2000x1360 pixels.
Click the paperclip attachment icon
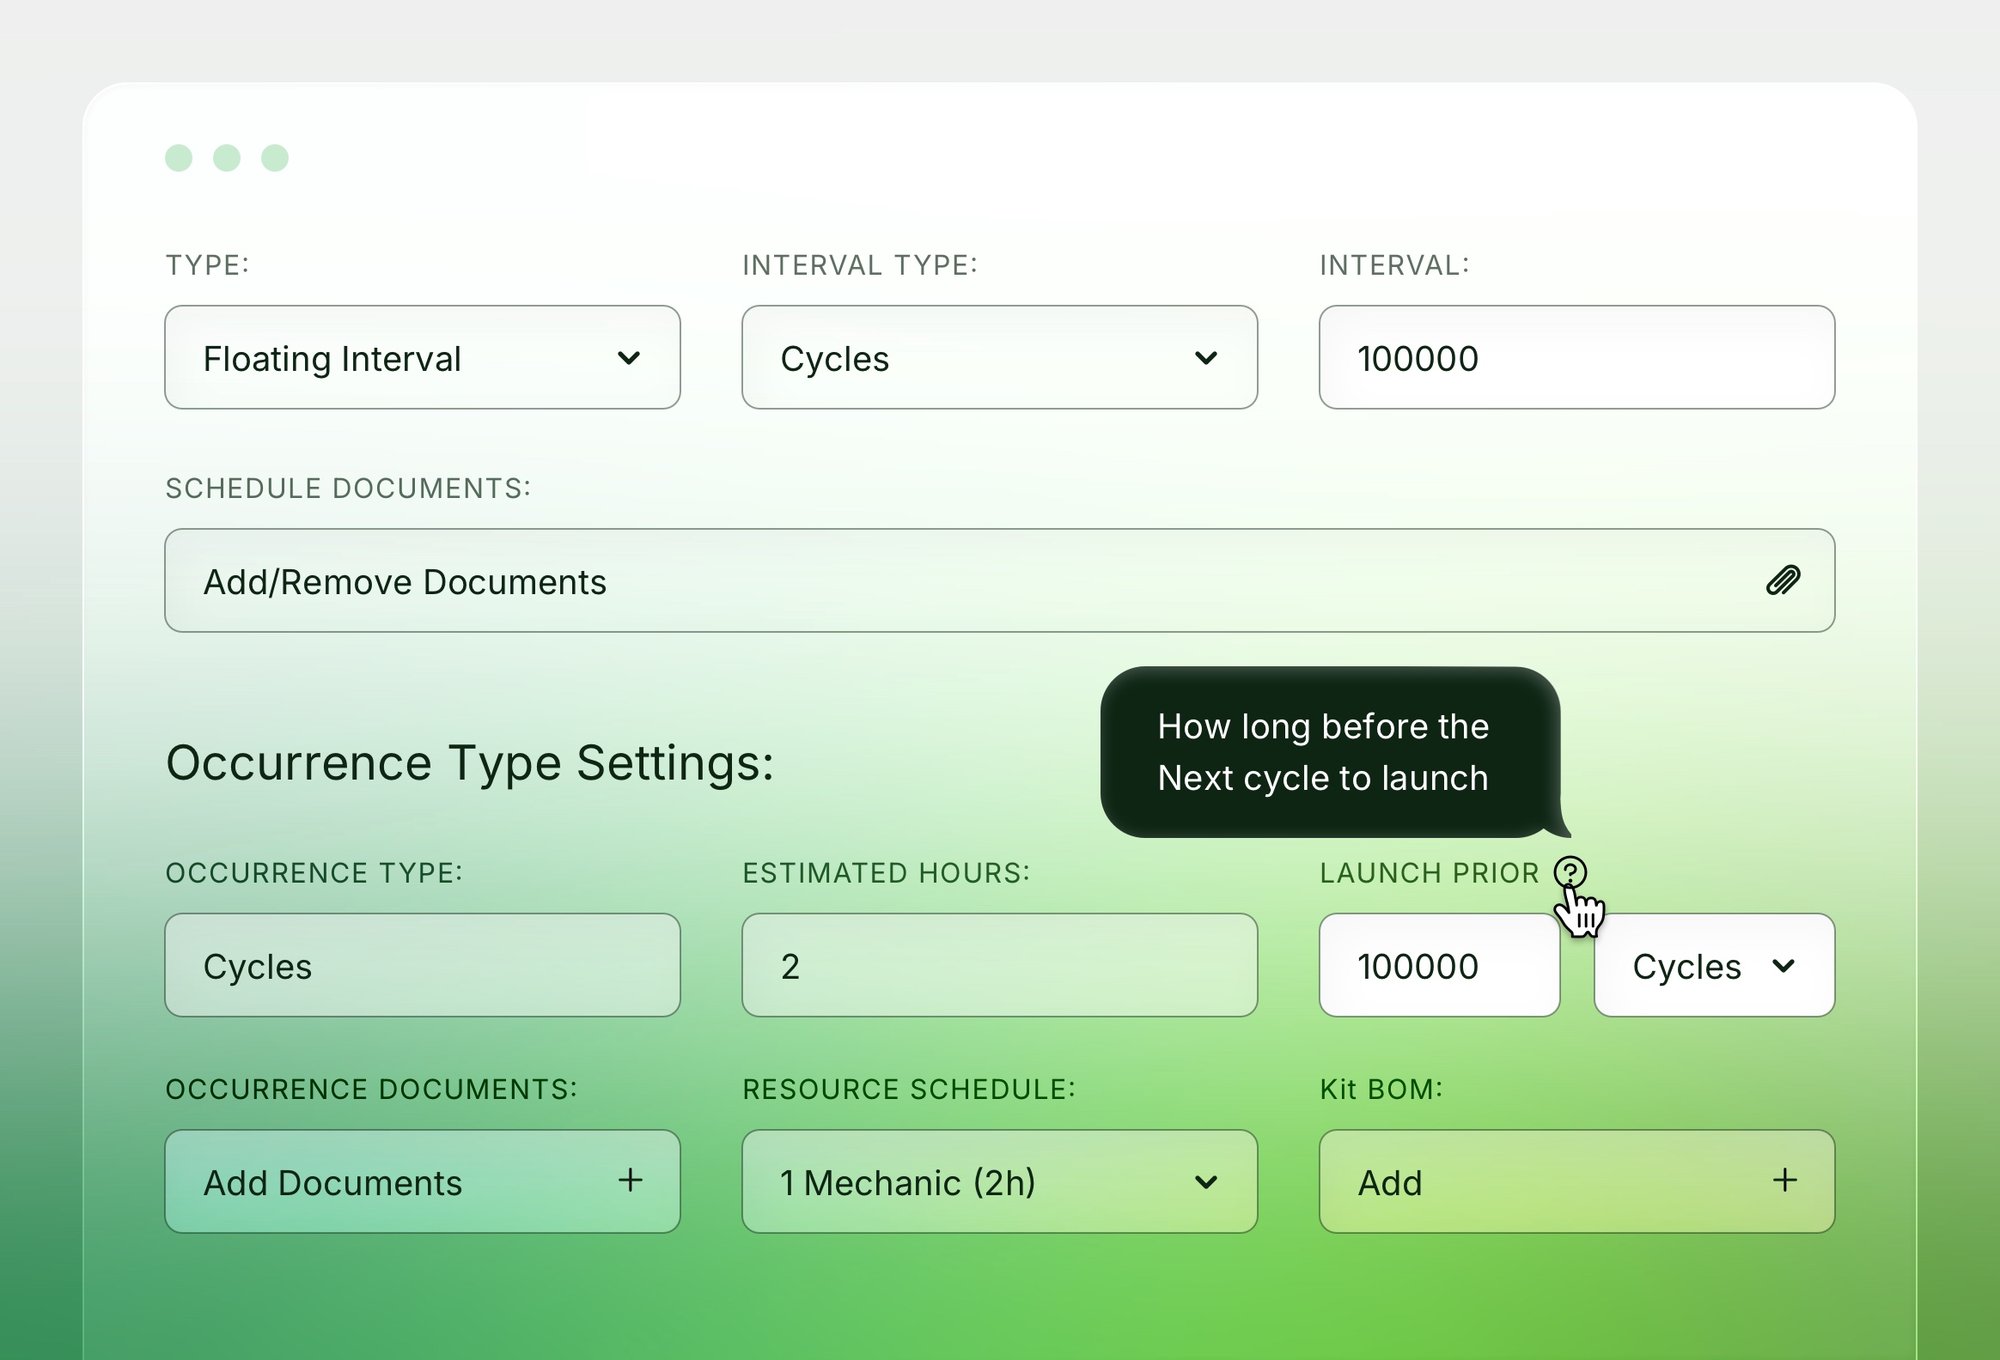pos(1783,580)
